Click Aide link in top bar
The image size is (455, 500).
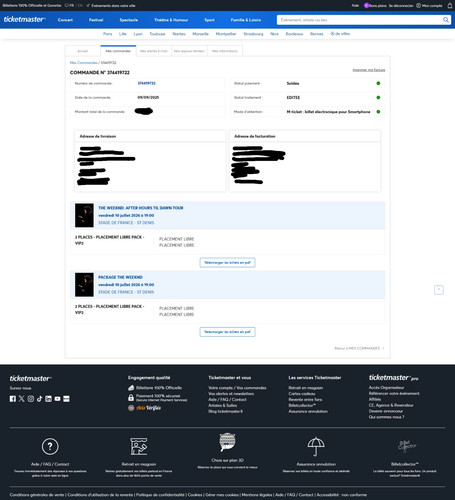point(355,6)
